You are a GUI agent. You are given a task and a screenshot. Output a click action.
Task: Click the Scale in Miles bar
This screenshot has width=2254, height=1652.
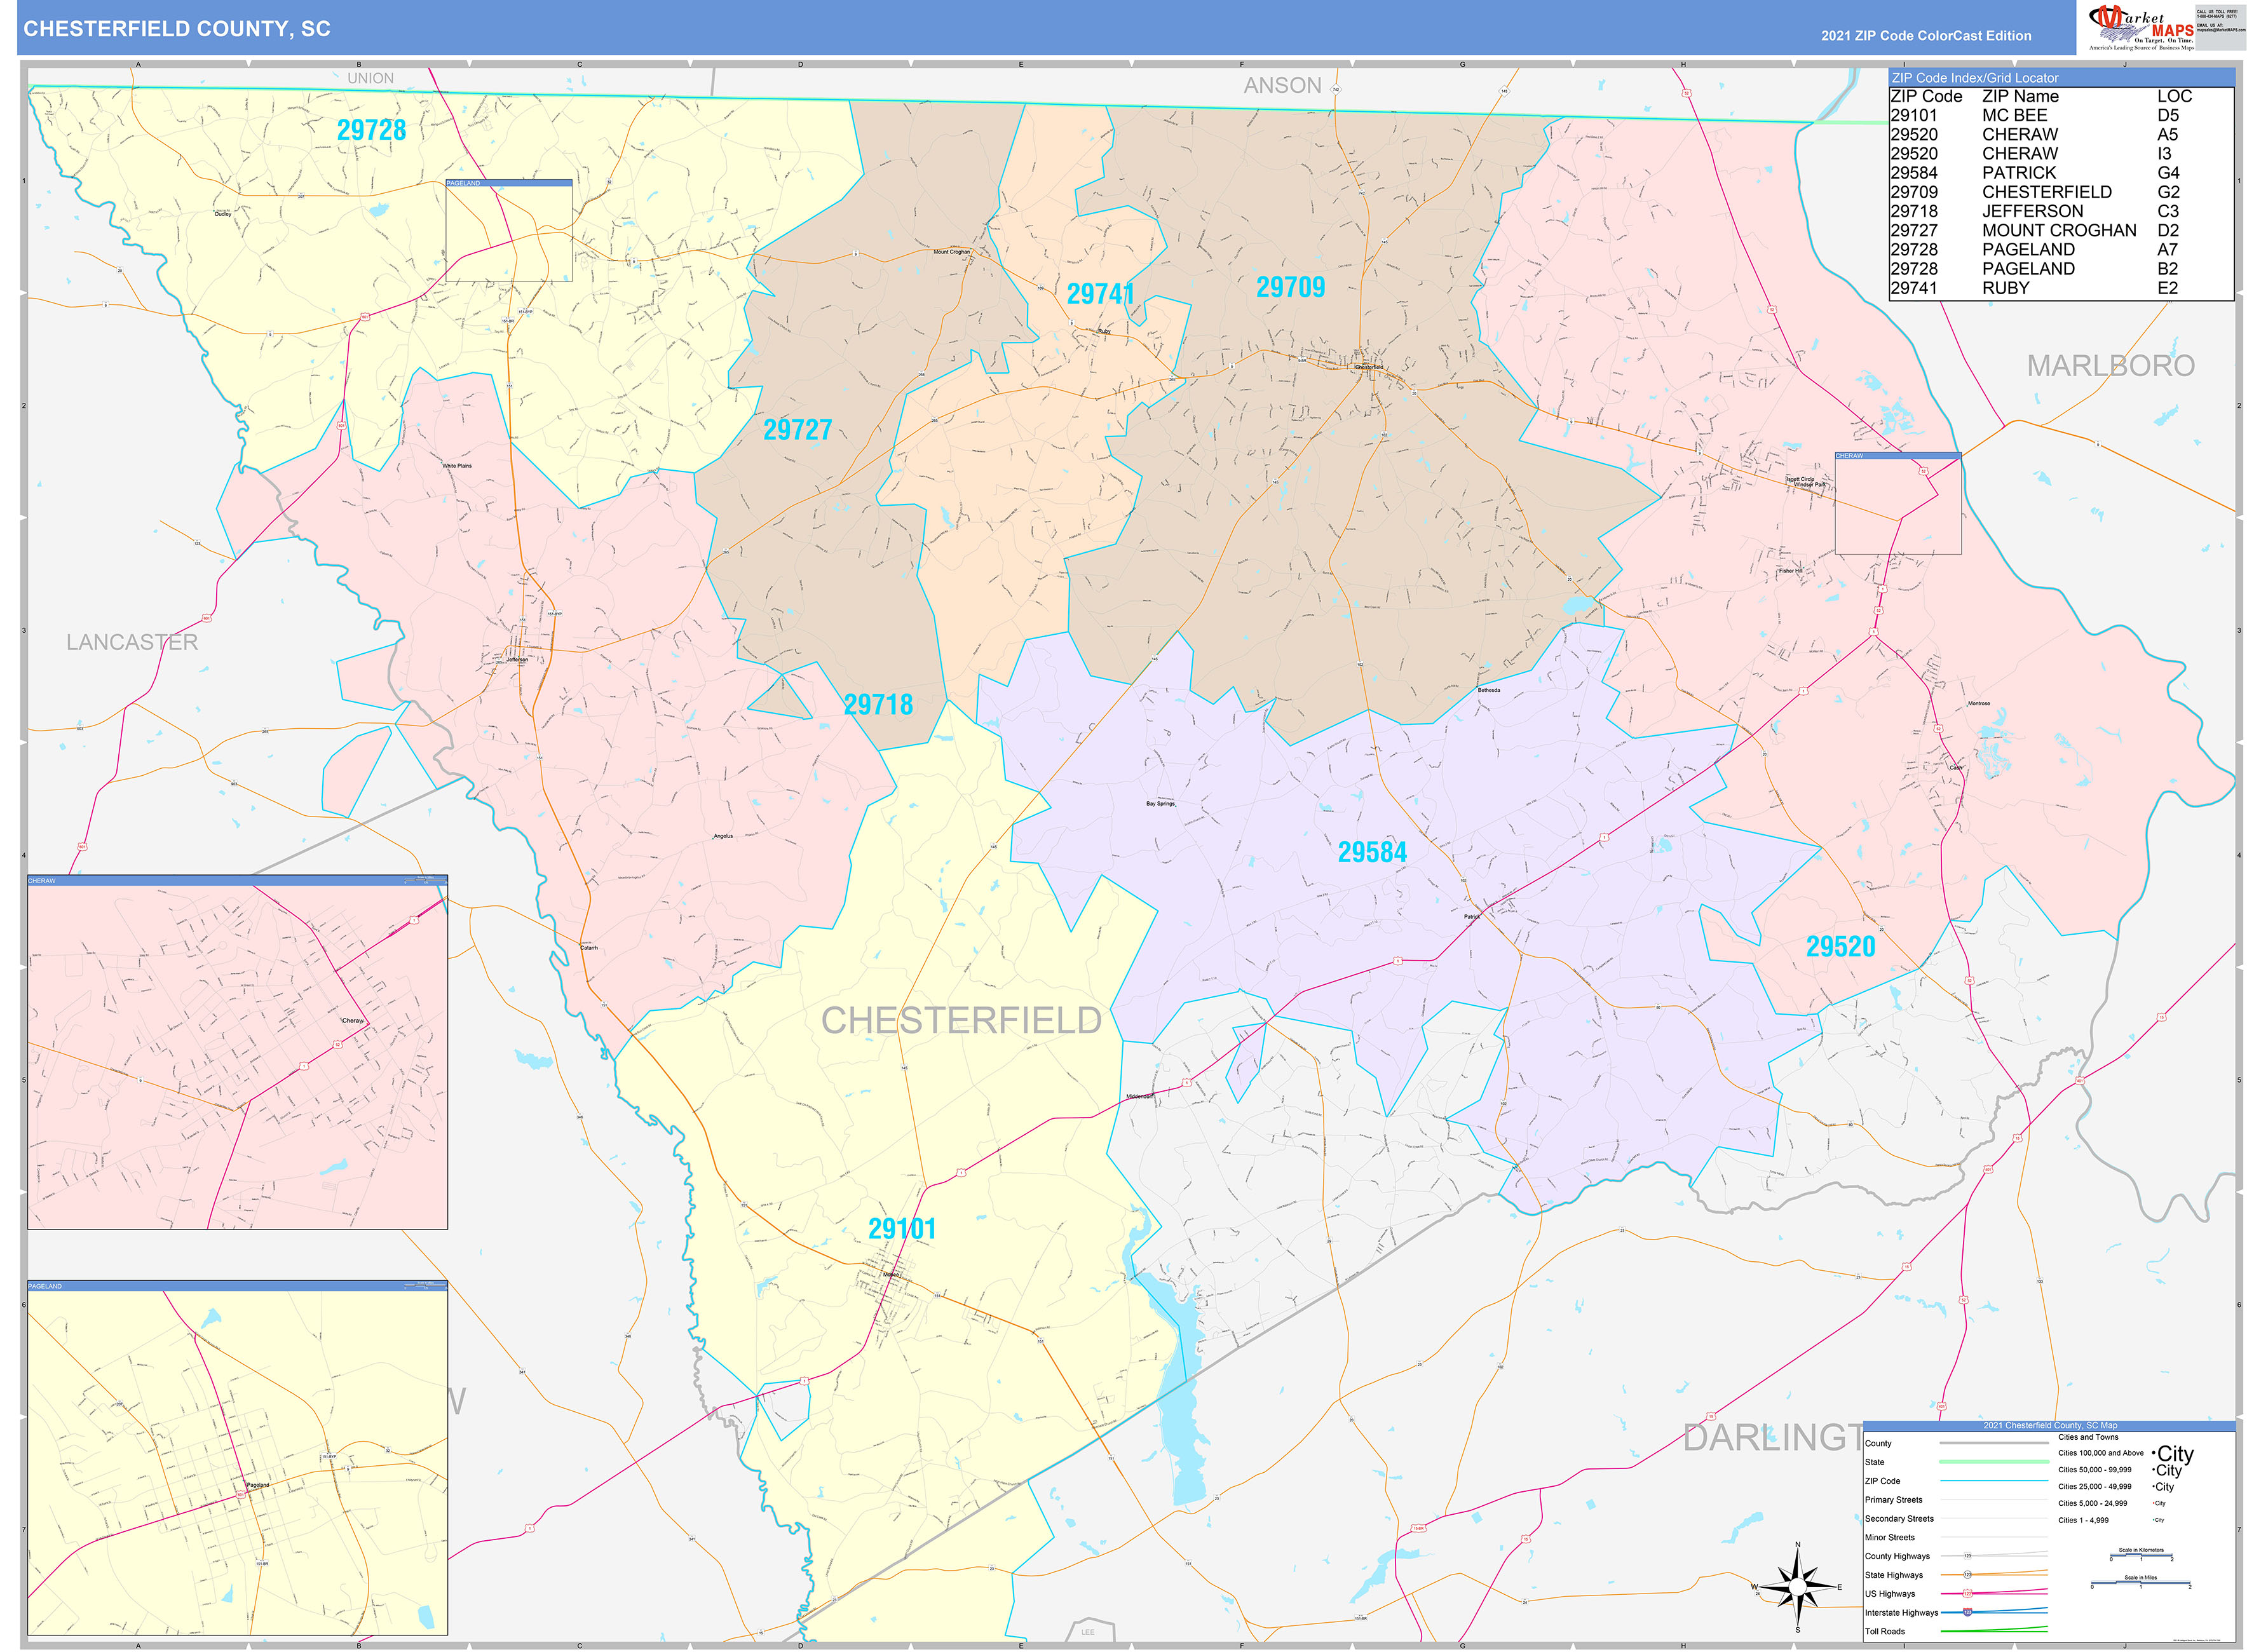tap(2141, 1583)
